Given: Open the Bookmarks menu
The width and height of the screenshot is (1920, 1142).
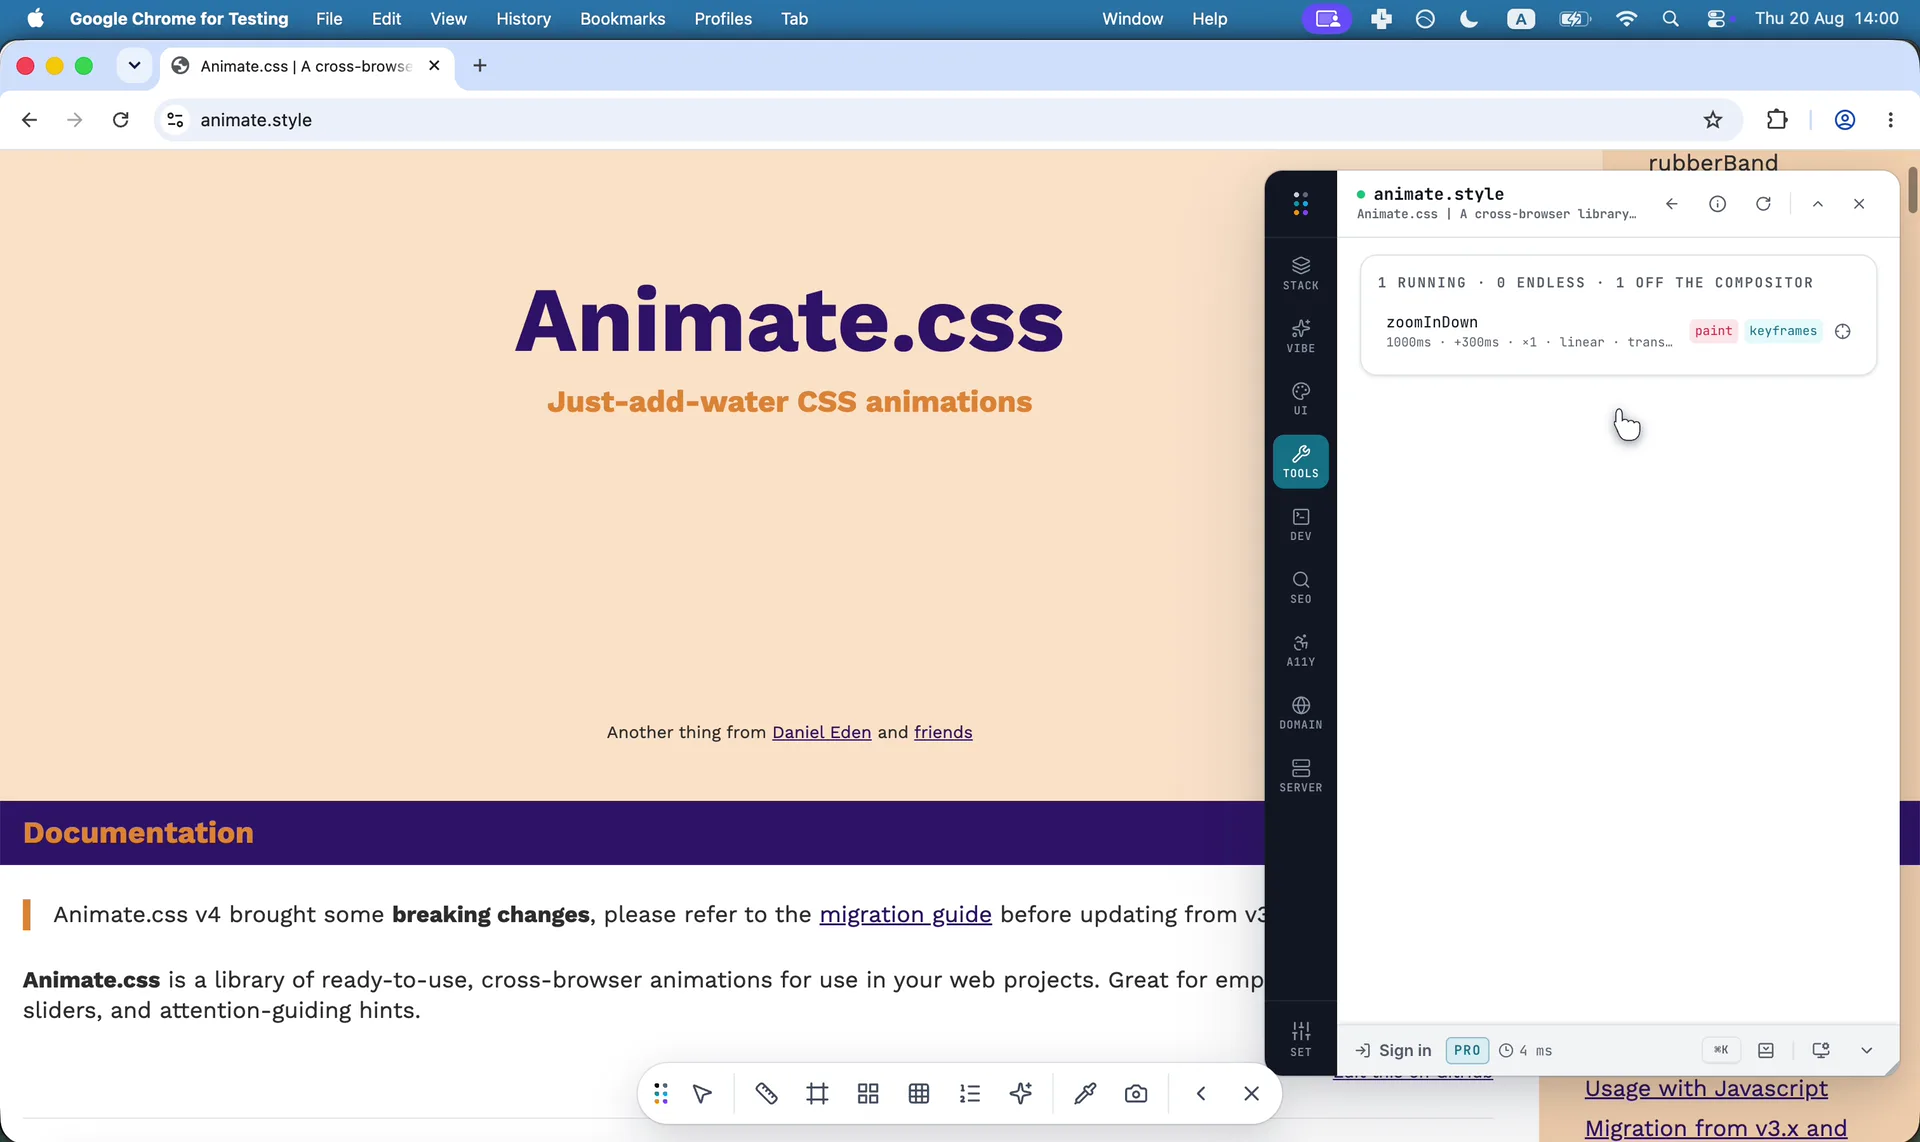Looking at the screenshot, I should click(622, 19).
